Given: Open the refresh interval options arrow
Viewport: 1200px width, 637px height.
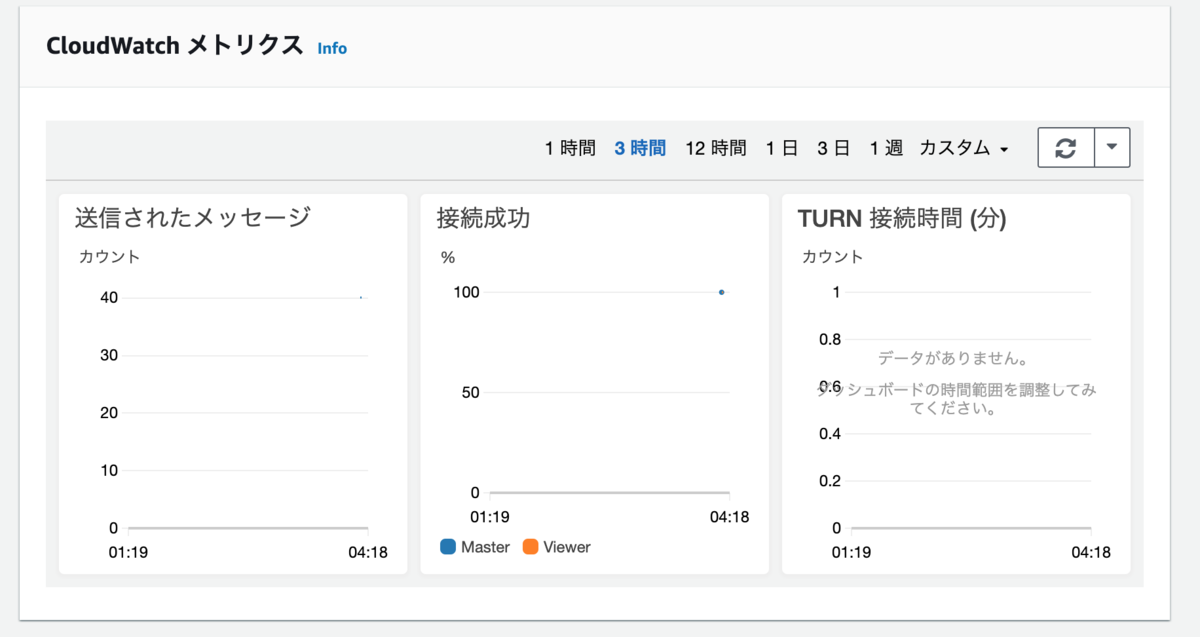Looking at the screenshot, I should (x=1112, y=147).
